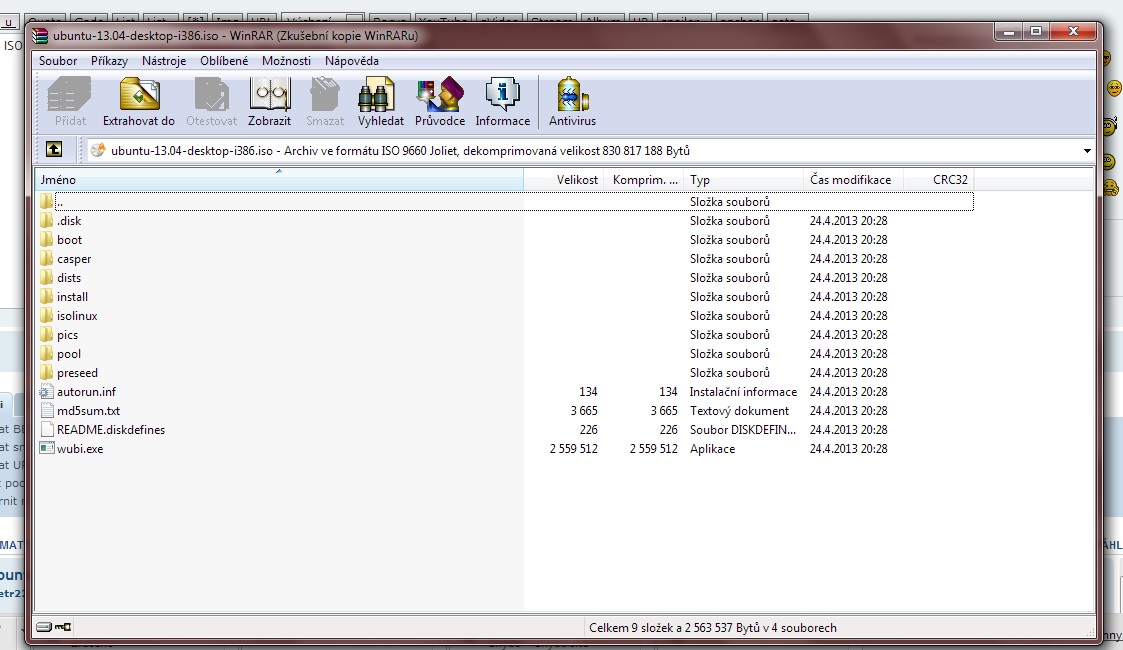
Task: Select the preseed folder icon
Action: coord(47,372)
